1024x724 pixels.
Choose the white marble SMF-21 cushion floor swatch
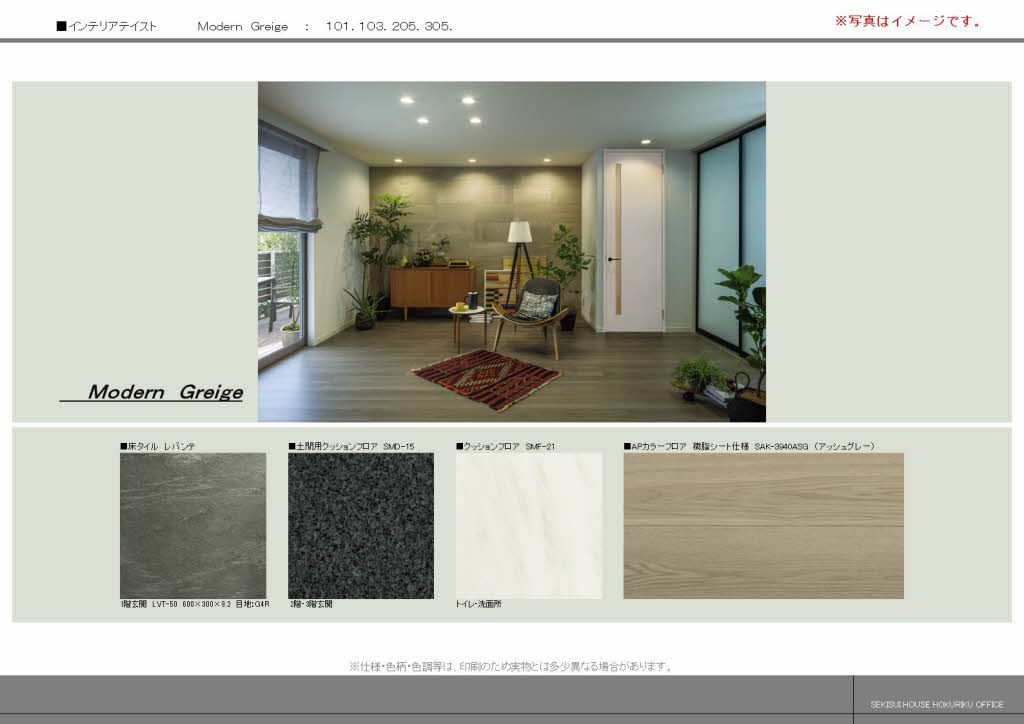529,525
